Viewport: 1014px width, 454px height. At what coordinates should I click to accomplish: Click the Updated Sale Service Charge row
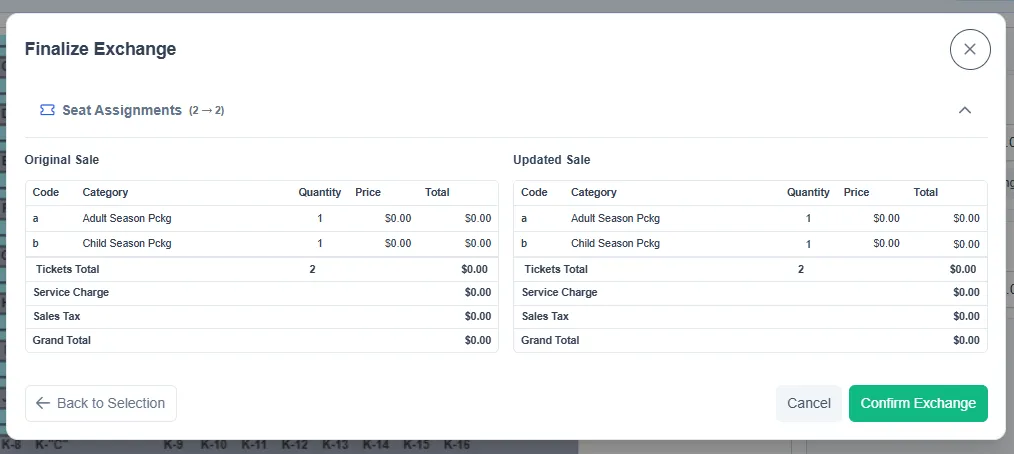click(750, 292)
